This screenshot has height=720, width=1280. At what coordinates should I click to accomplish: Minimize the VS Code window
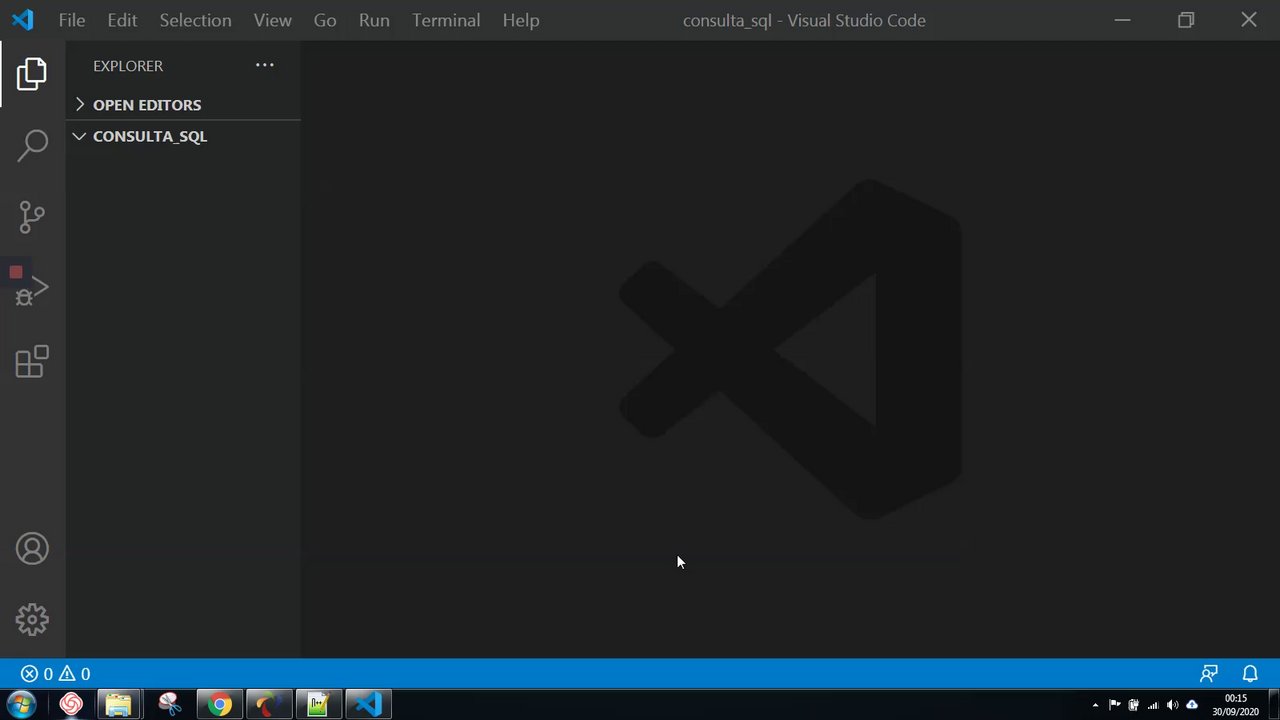pos(1123,20)
